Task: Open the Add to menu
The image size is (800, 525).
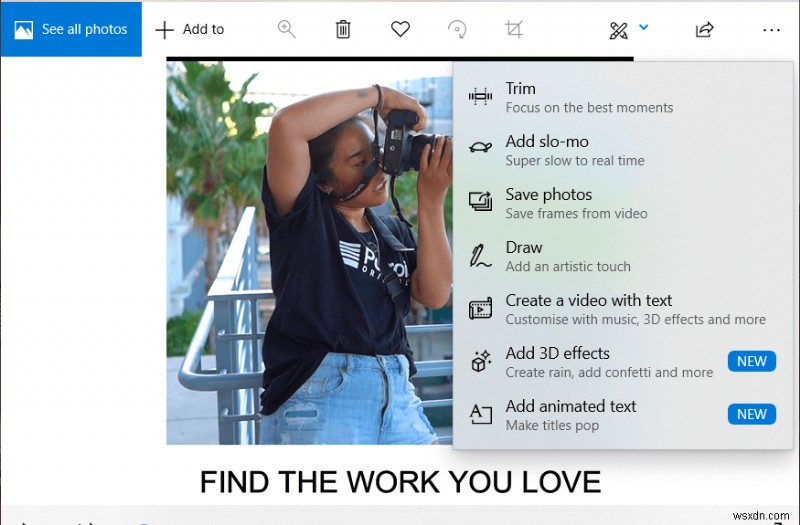Action: [190, 30]
